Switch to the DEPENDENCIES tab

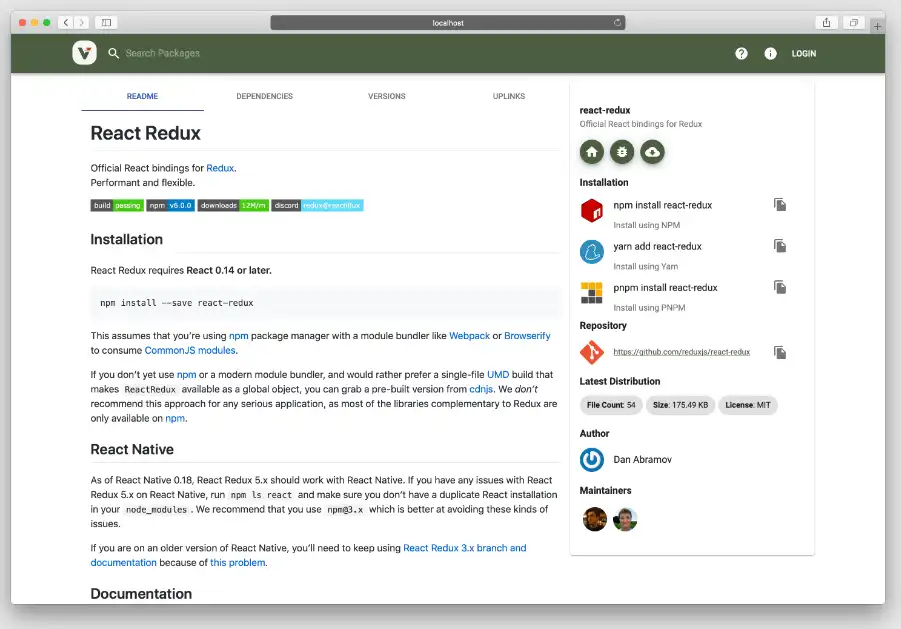pyautogui.click(x=264, y=96)
